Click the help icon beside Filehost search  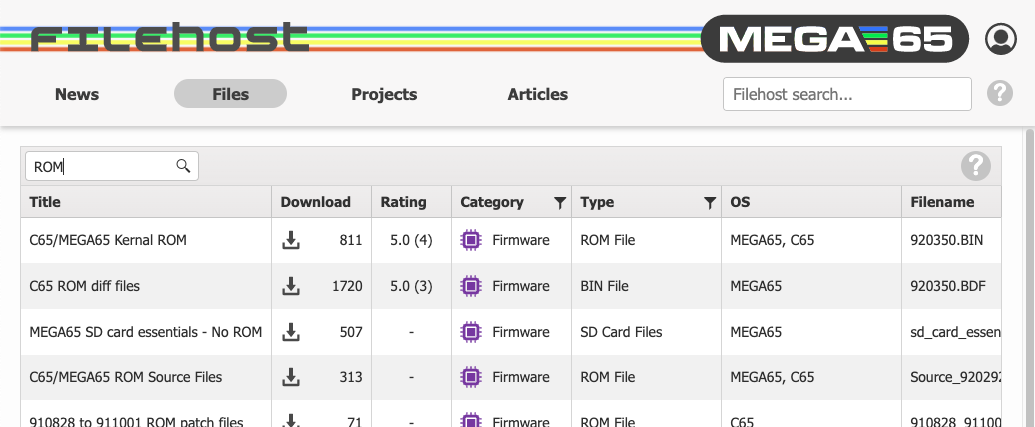click(x=999, y=93)
